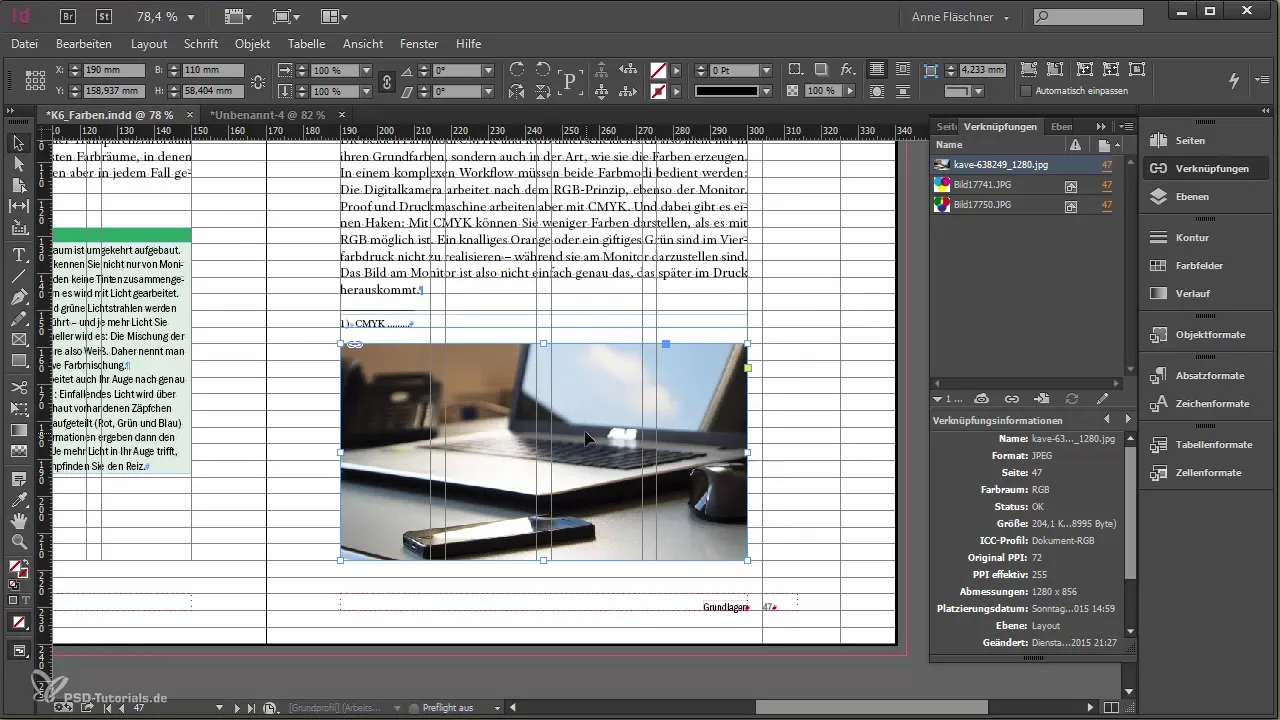Open the view options dropdown
Viewport: 1280px width, 720px height.
pyautogui.click(x=240, y=17)
